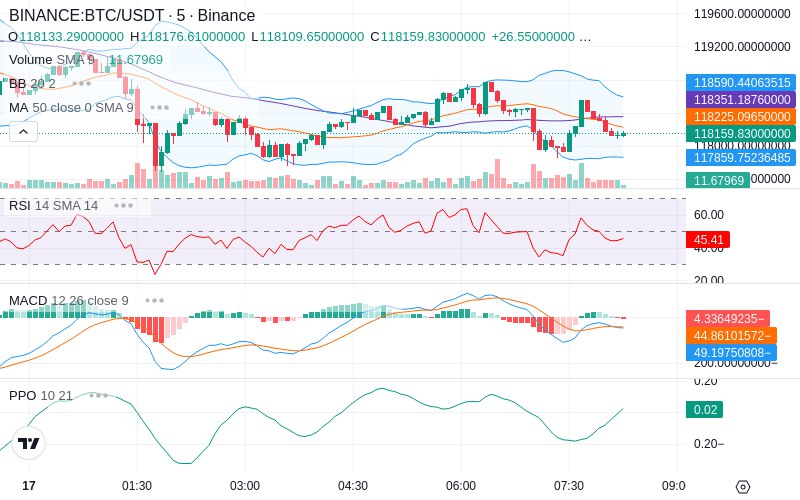
Task: Open more options for MACD indicator
Action: (x=155, y=301)
